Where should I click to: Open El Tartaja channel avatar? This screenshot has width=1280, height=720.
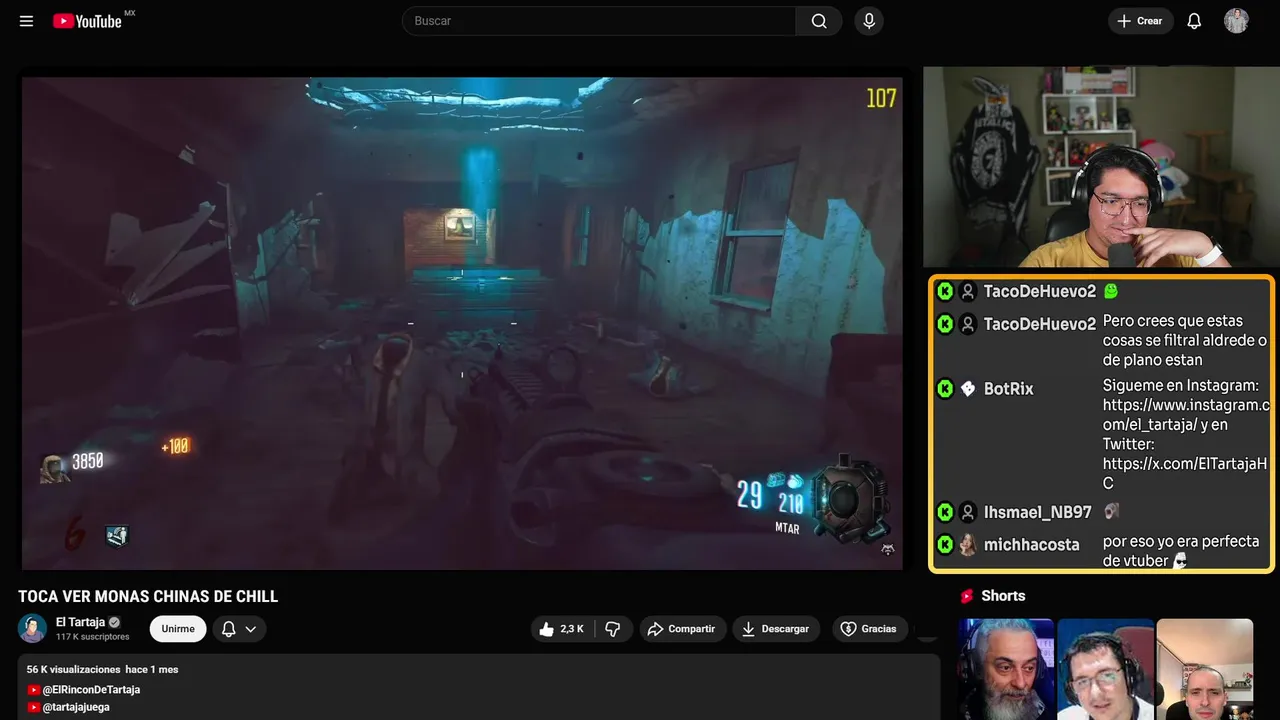(32, 628)
